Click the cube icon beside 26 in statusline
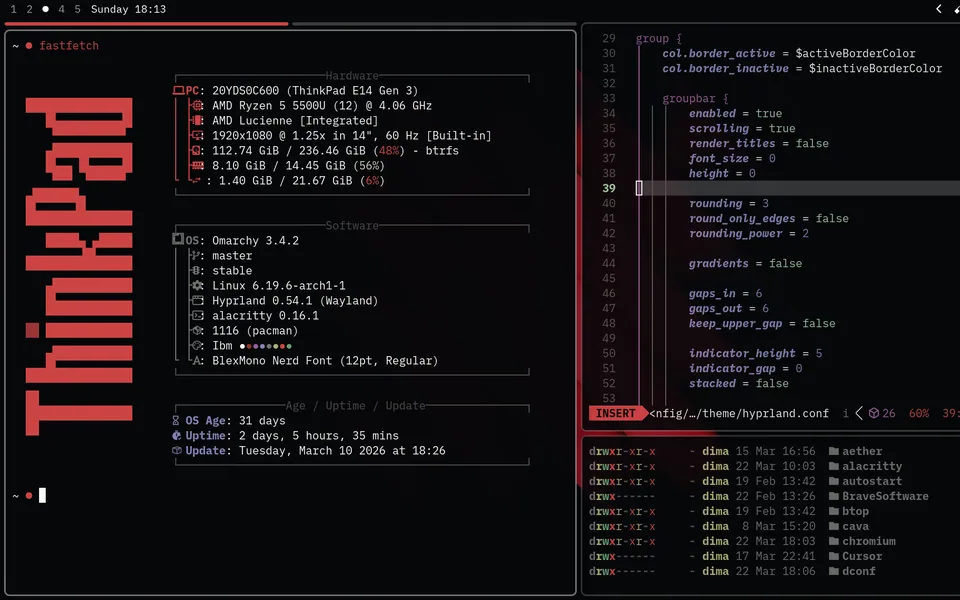This screenshot has width=960, height=600. pos(874,413)
